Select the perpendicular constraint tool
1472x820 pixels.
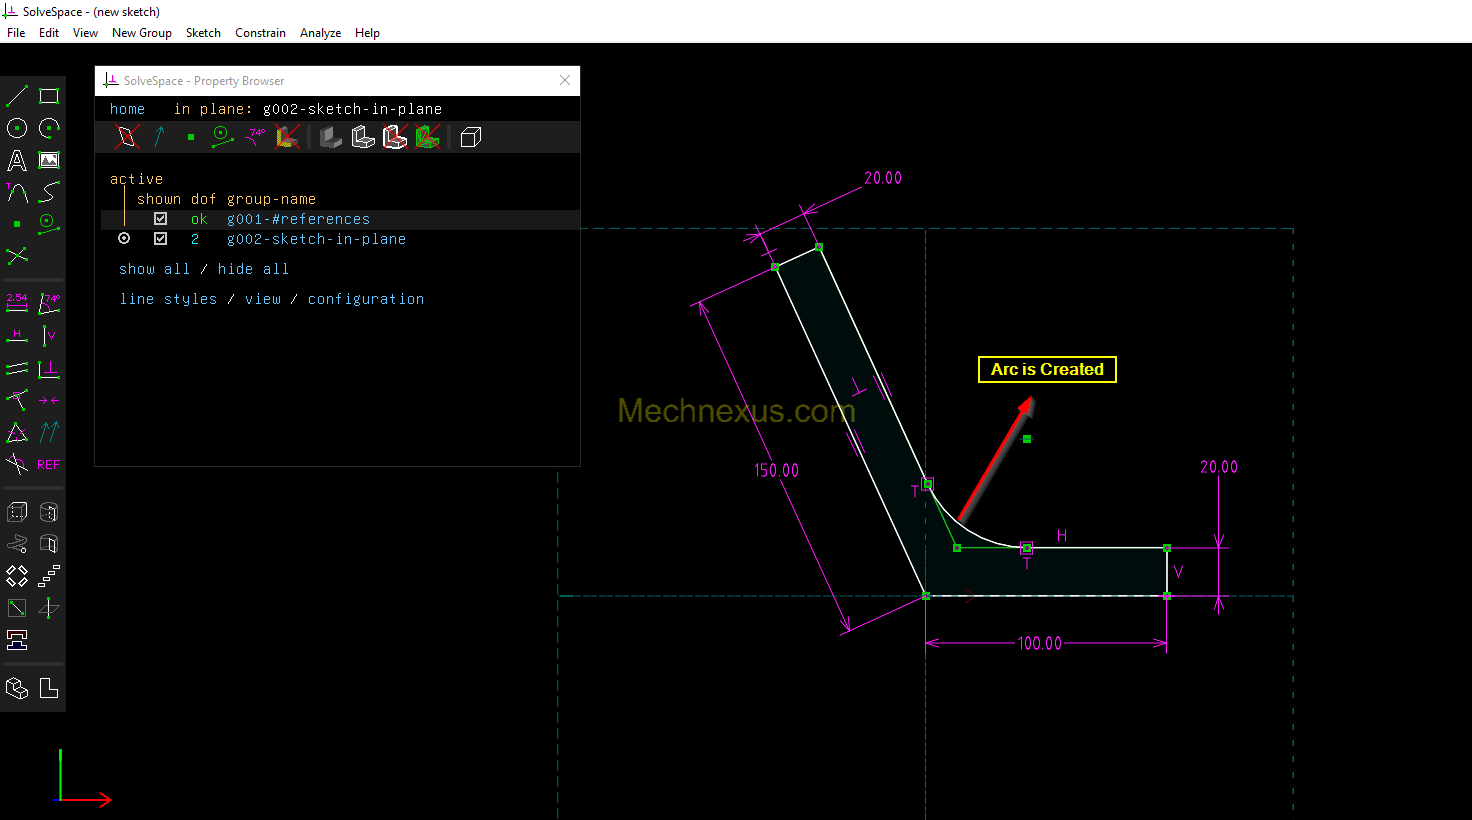tap(49, 369)
